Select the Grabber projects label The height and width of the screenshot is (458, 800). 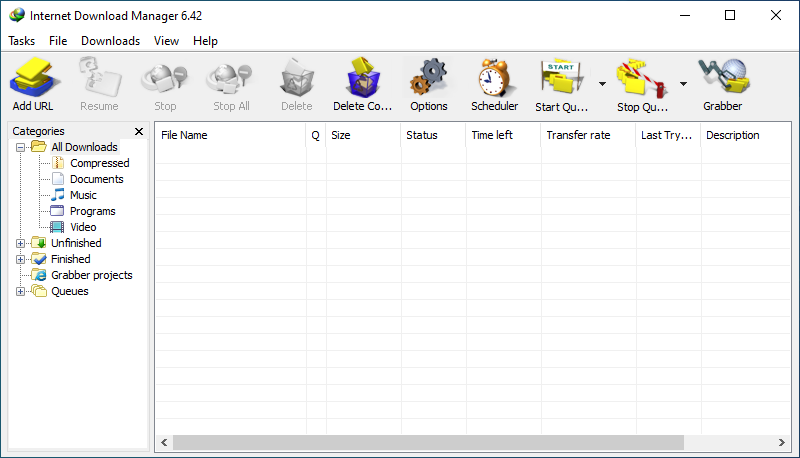pyautogui.click(x=92, y=275)
